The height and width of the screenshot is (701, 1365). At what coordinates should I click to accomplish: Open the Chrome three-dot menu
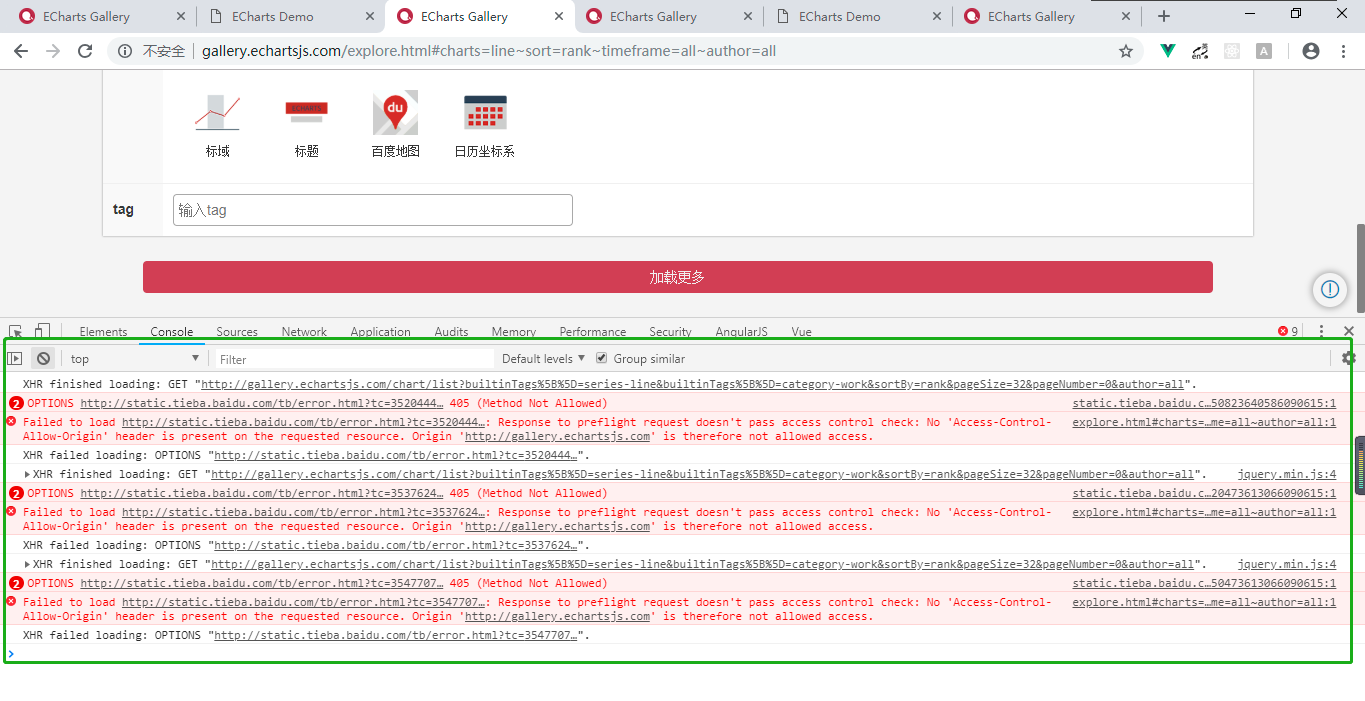(x=1343, y=51)
